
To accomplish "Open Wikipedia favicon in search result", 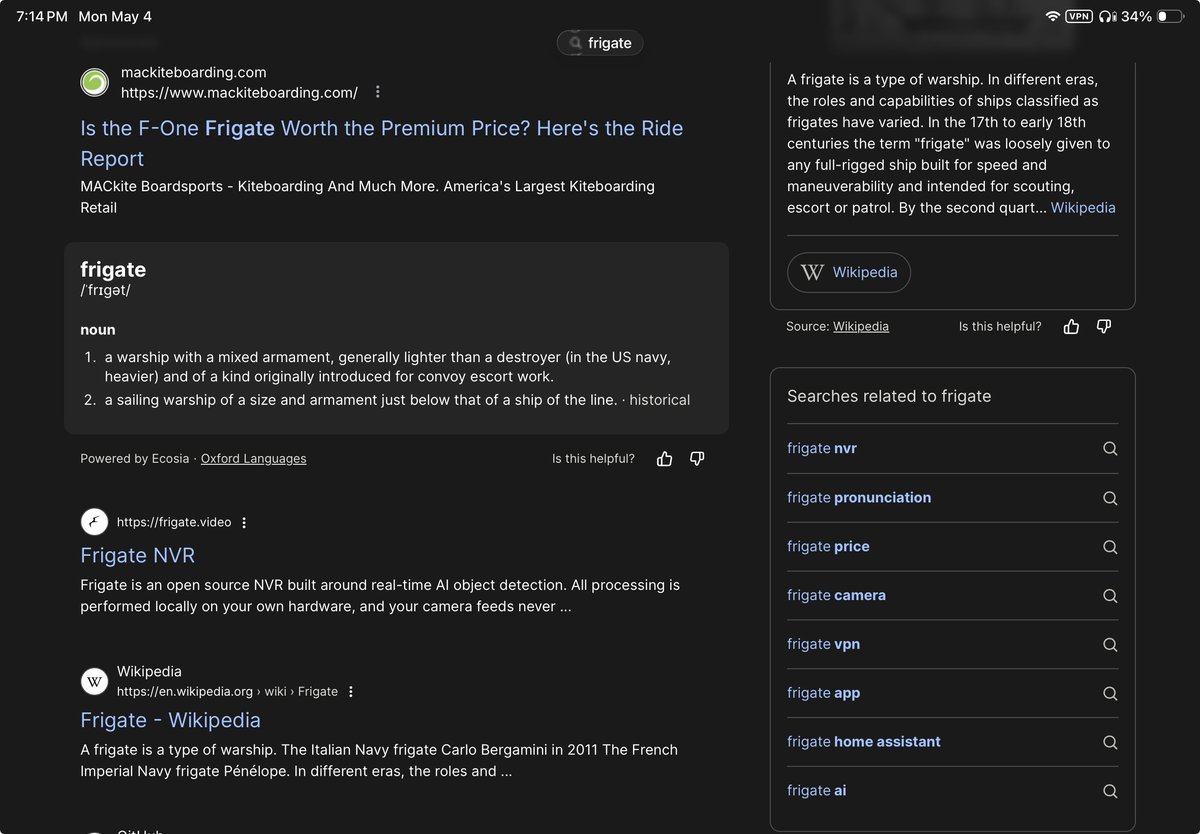I will (x=95, y=682).
